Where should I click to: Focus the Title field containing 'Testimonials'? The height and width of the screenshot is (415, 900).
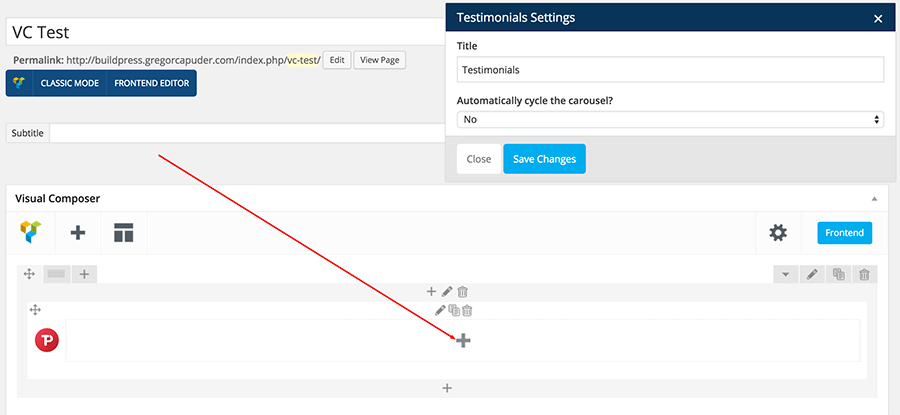tap(670, 69)
